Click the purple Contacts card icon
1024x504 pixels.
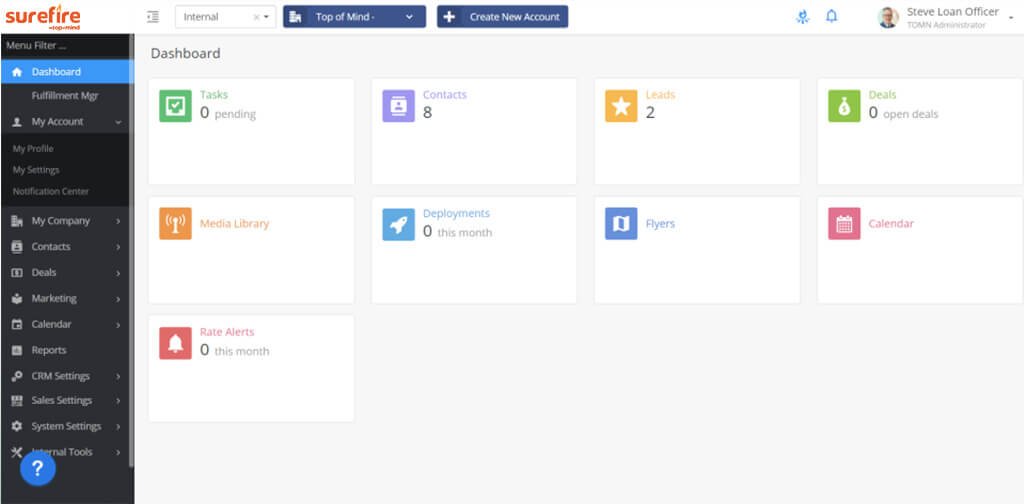(x=398, y=106)
